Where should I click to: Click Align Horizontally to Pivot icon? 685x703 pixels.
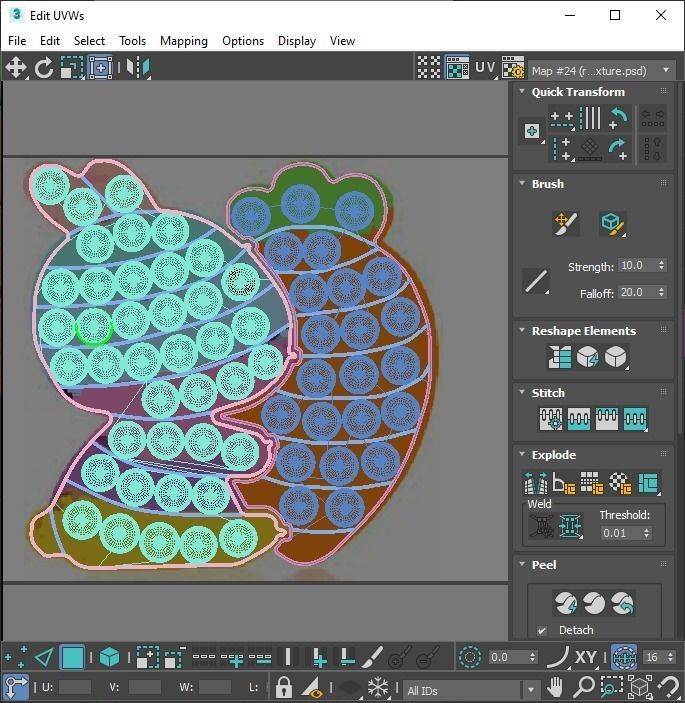point(562,118)
